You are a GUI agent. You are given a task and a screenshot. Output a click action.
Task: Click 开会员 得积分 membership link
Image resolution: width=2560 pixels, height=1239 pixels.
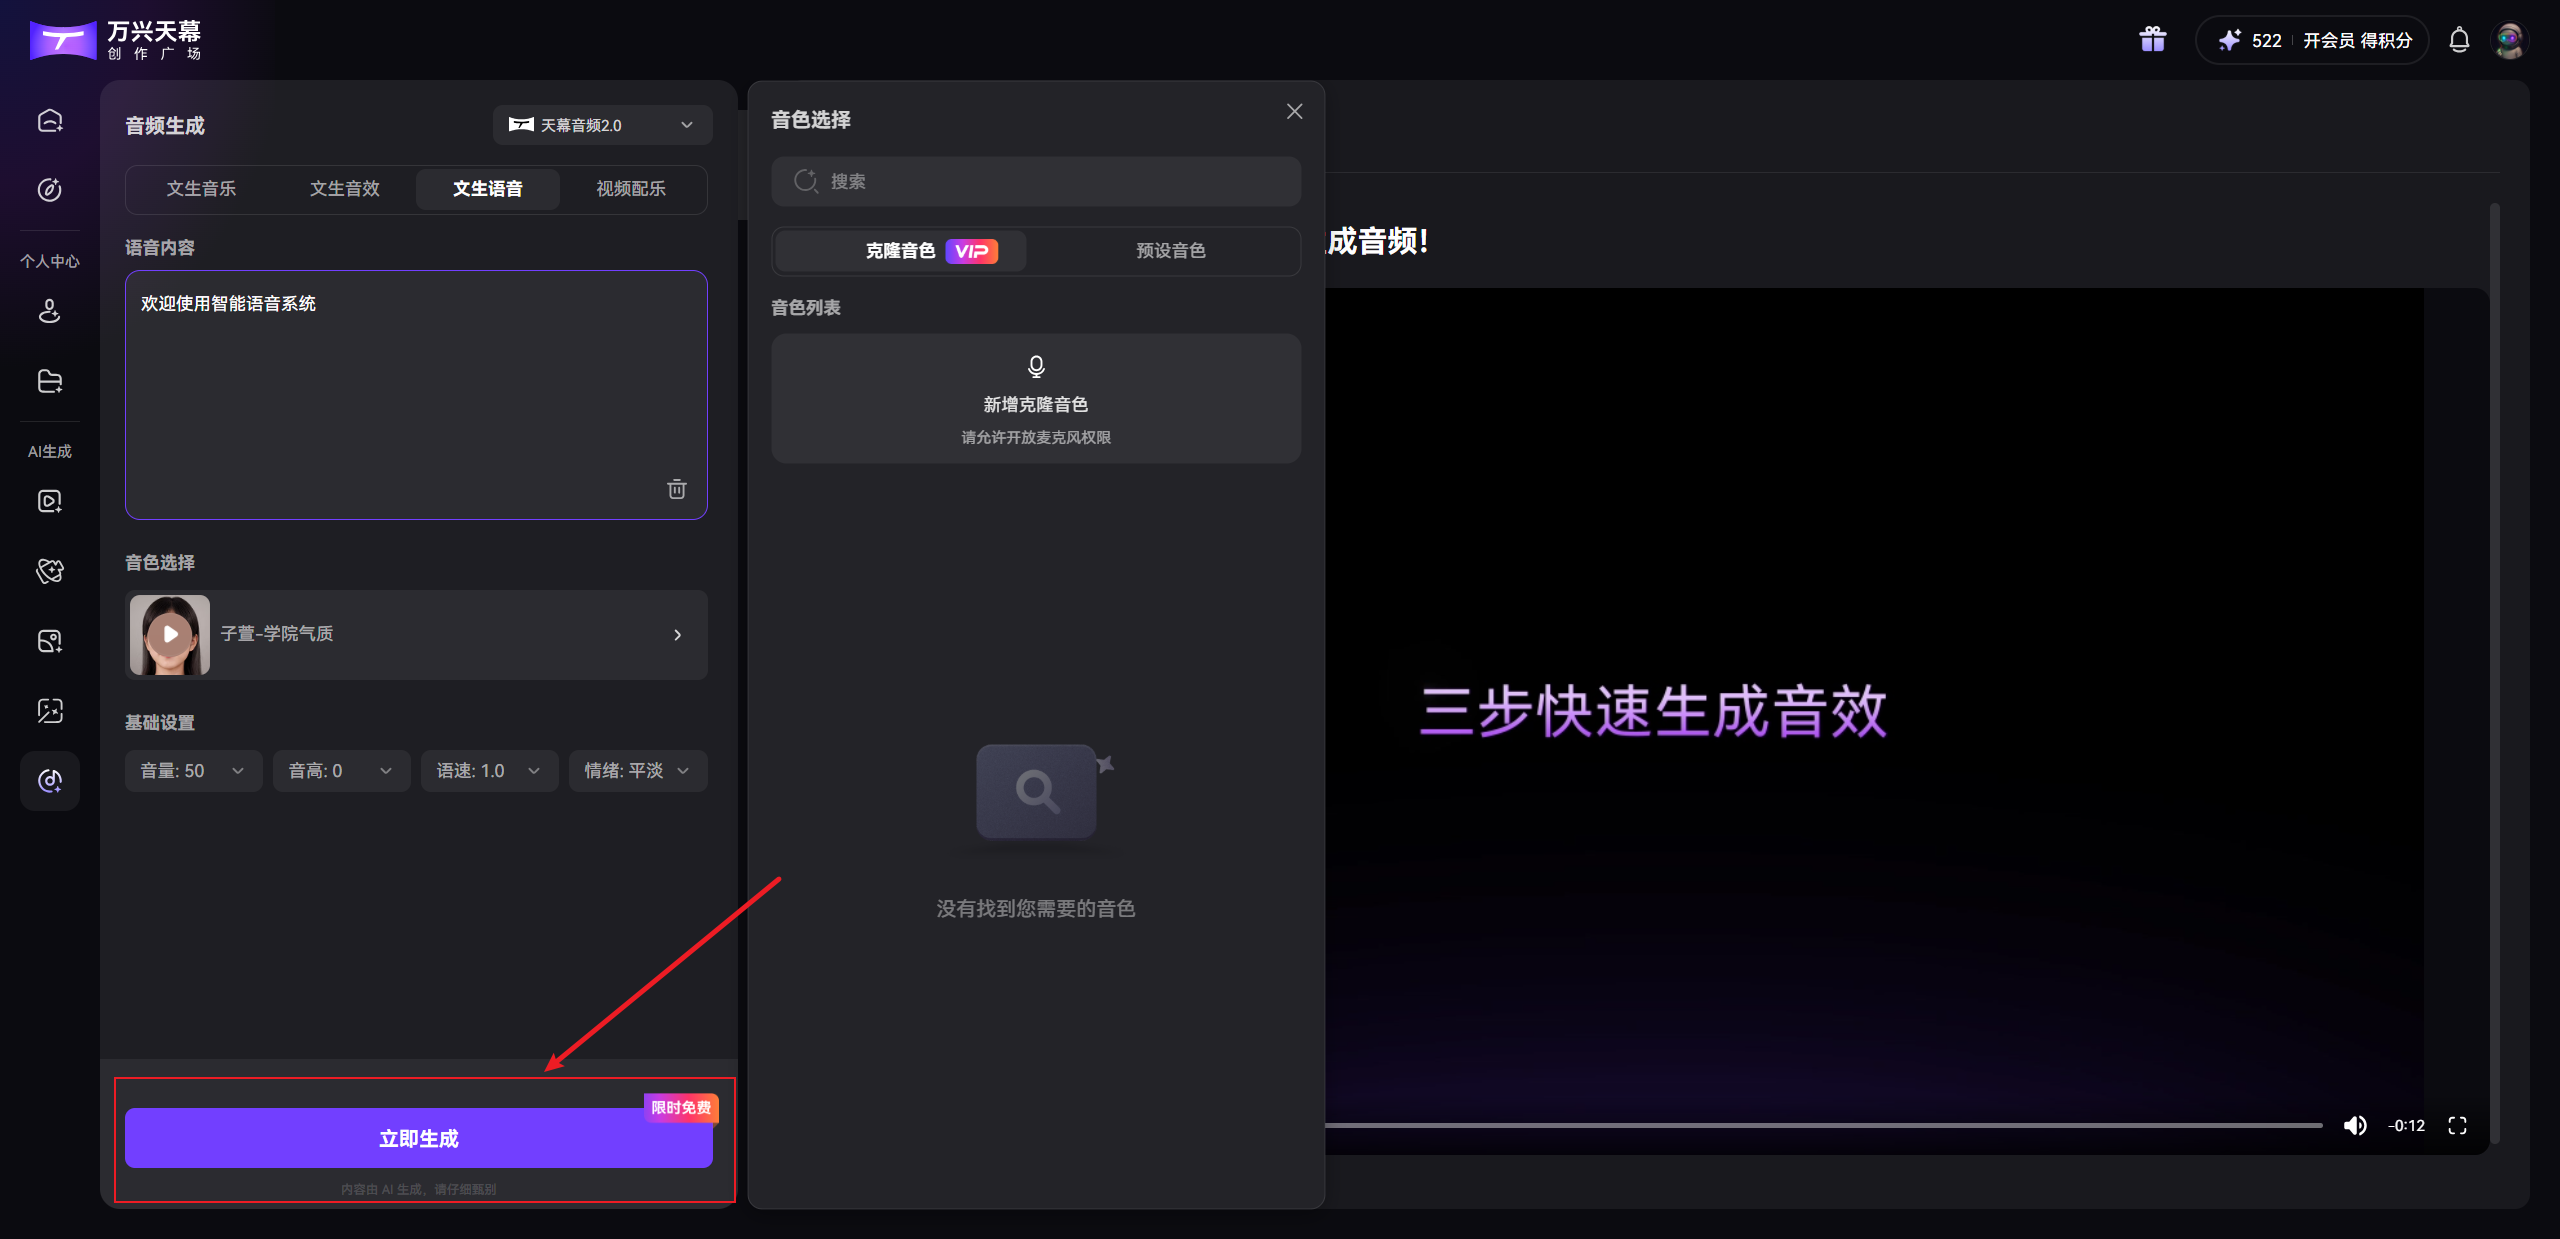point(2355,40)
